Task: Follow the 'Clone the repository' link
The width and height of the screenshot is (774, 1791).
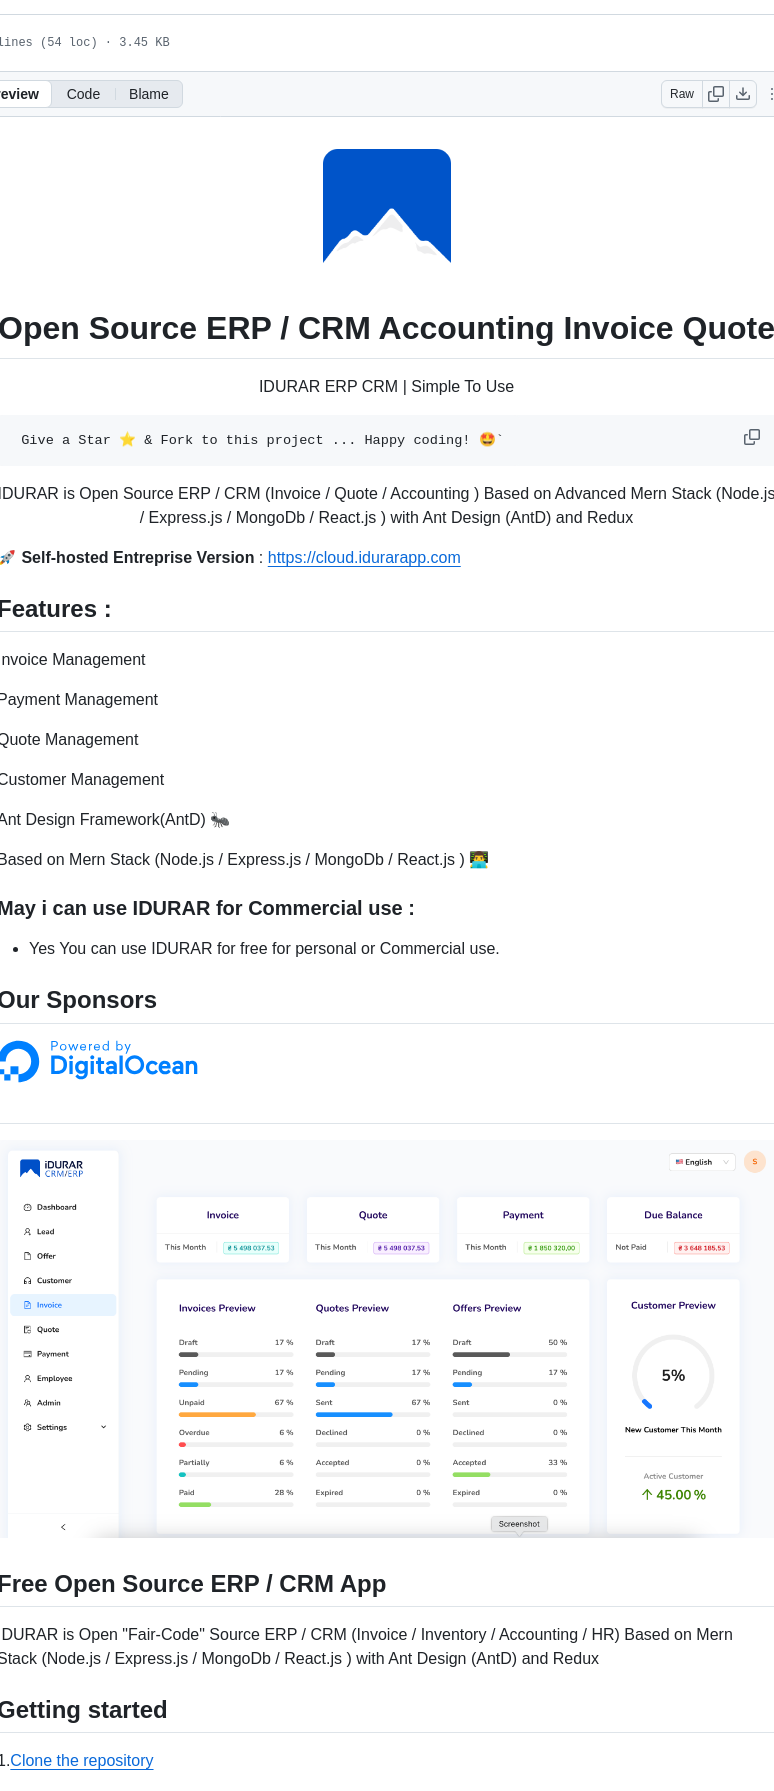Action: [x=82, y=1760]
